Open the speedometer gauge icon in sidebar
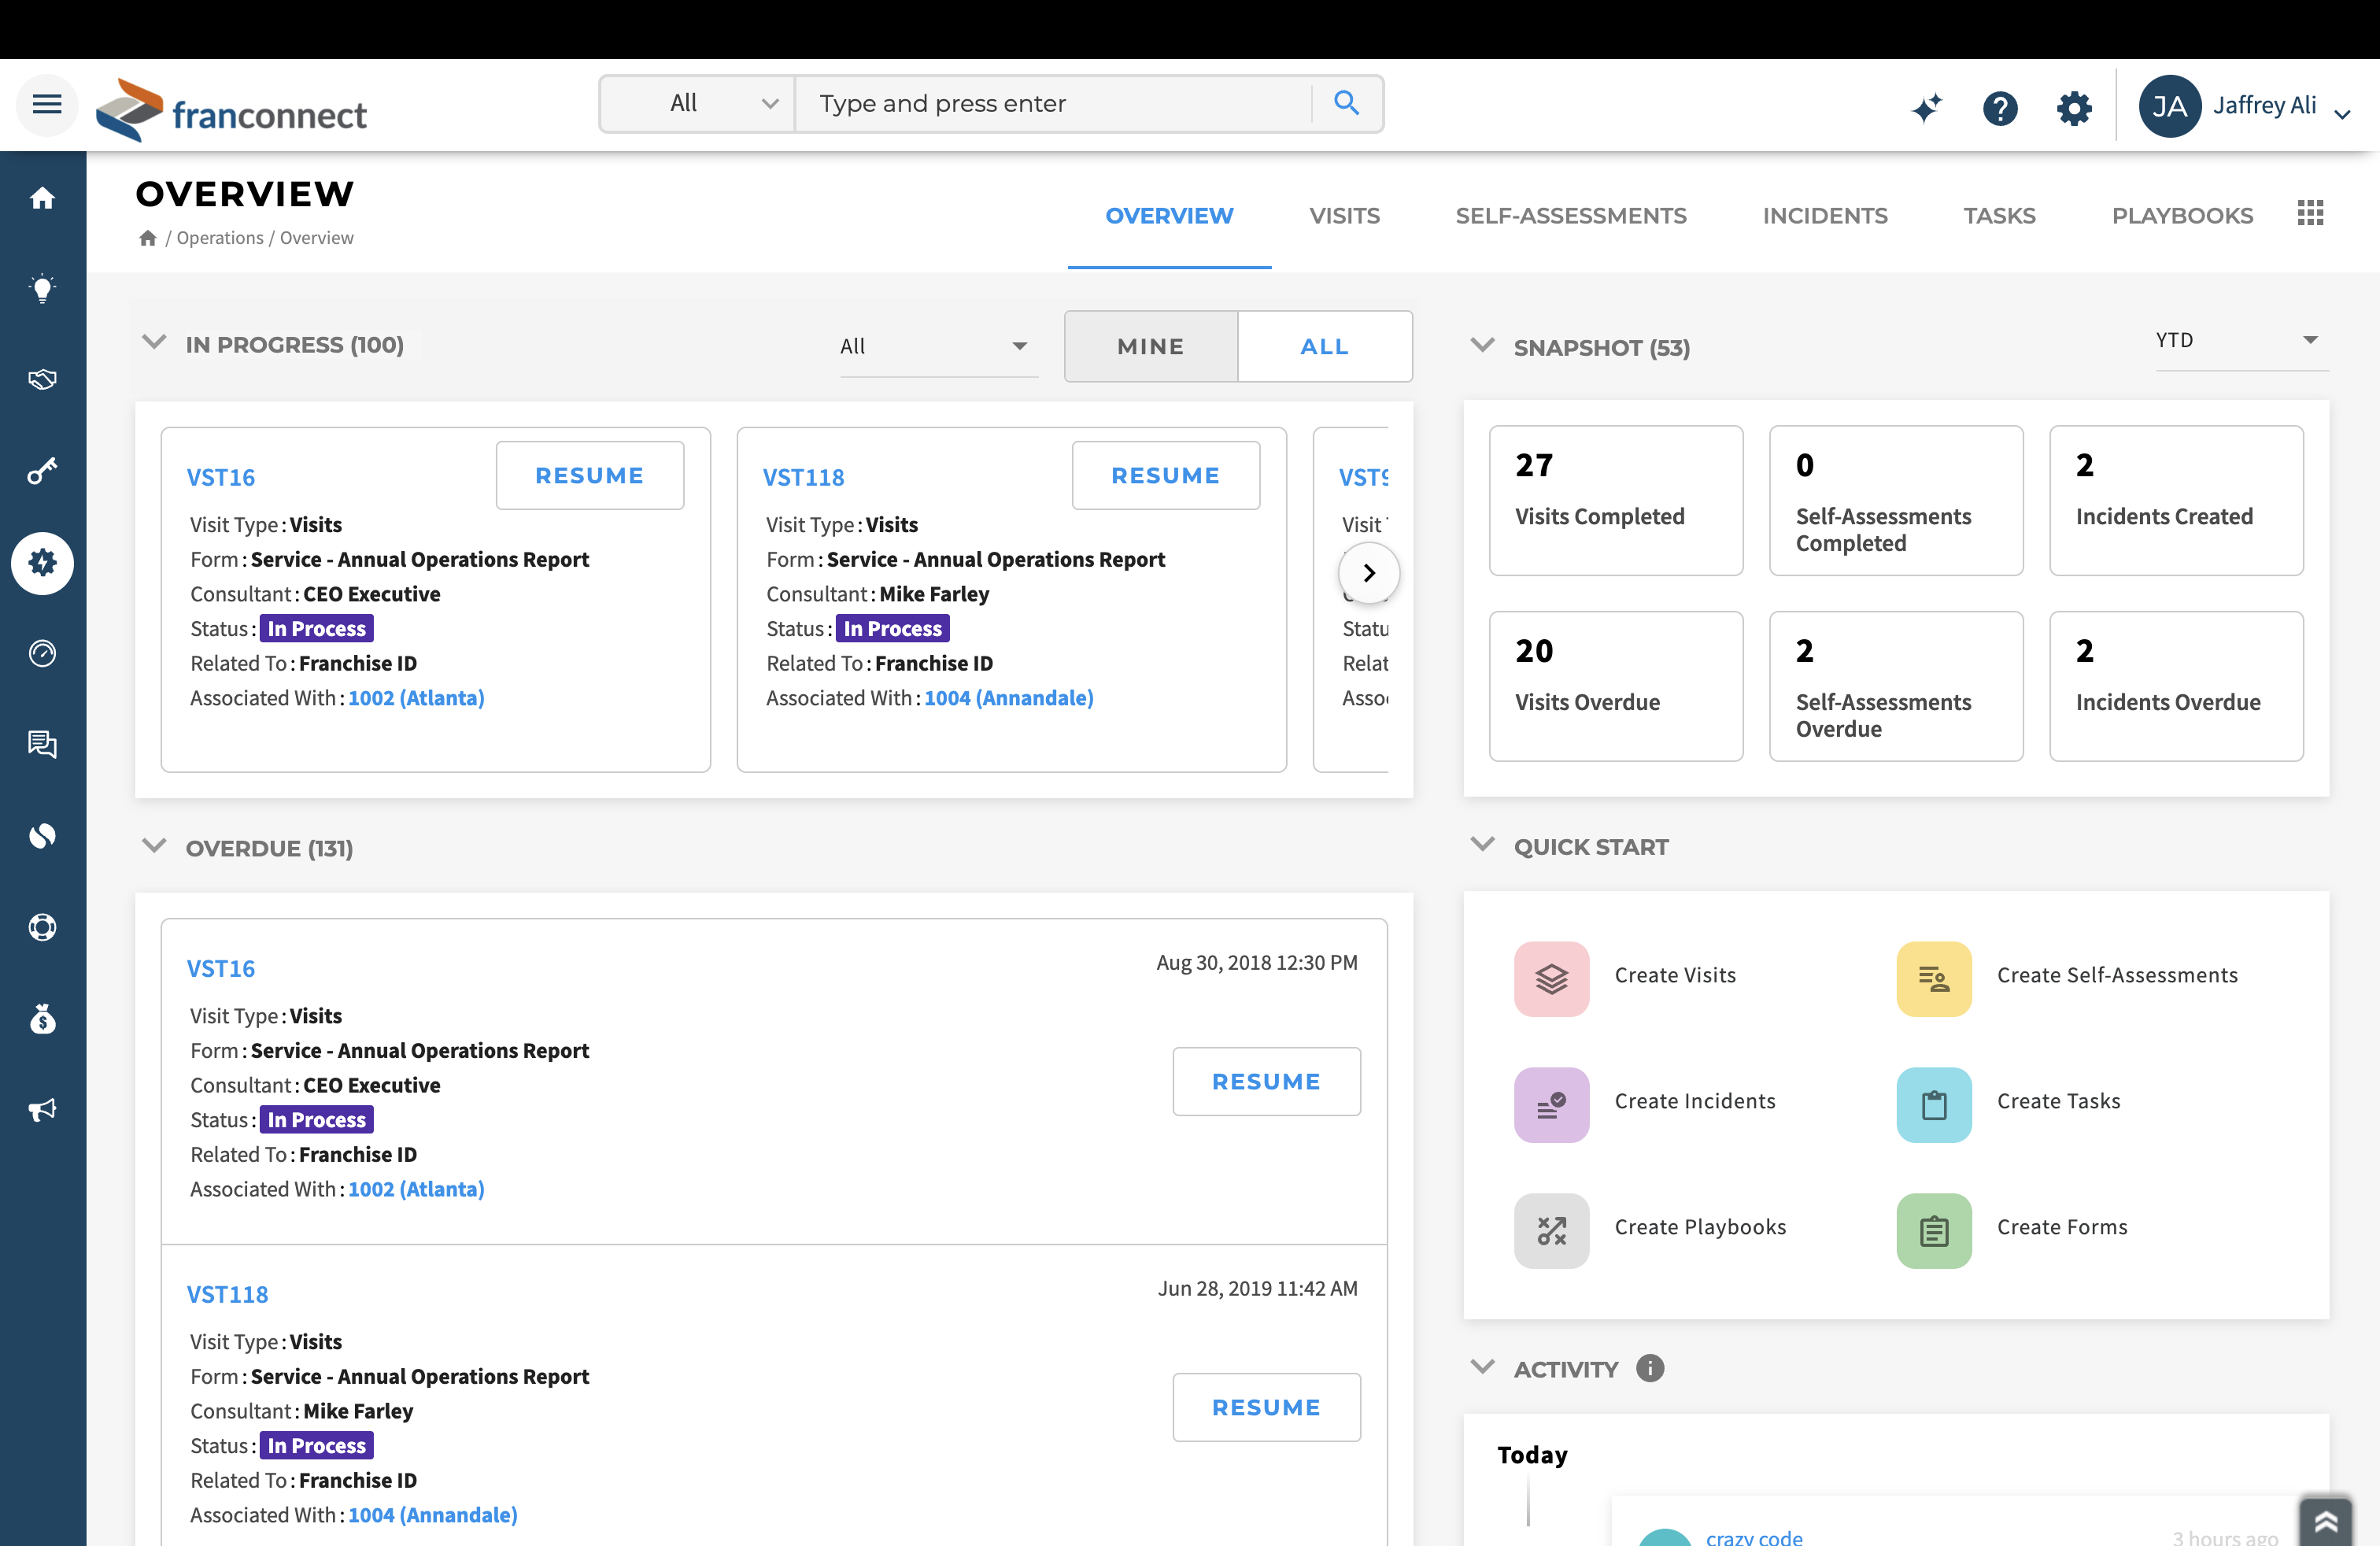Image resolution: width=2380 pixels, height=1546 pixels. [43, 653]
